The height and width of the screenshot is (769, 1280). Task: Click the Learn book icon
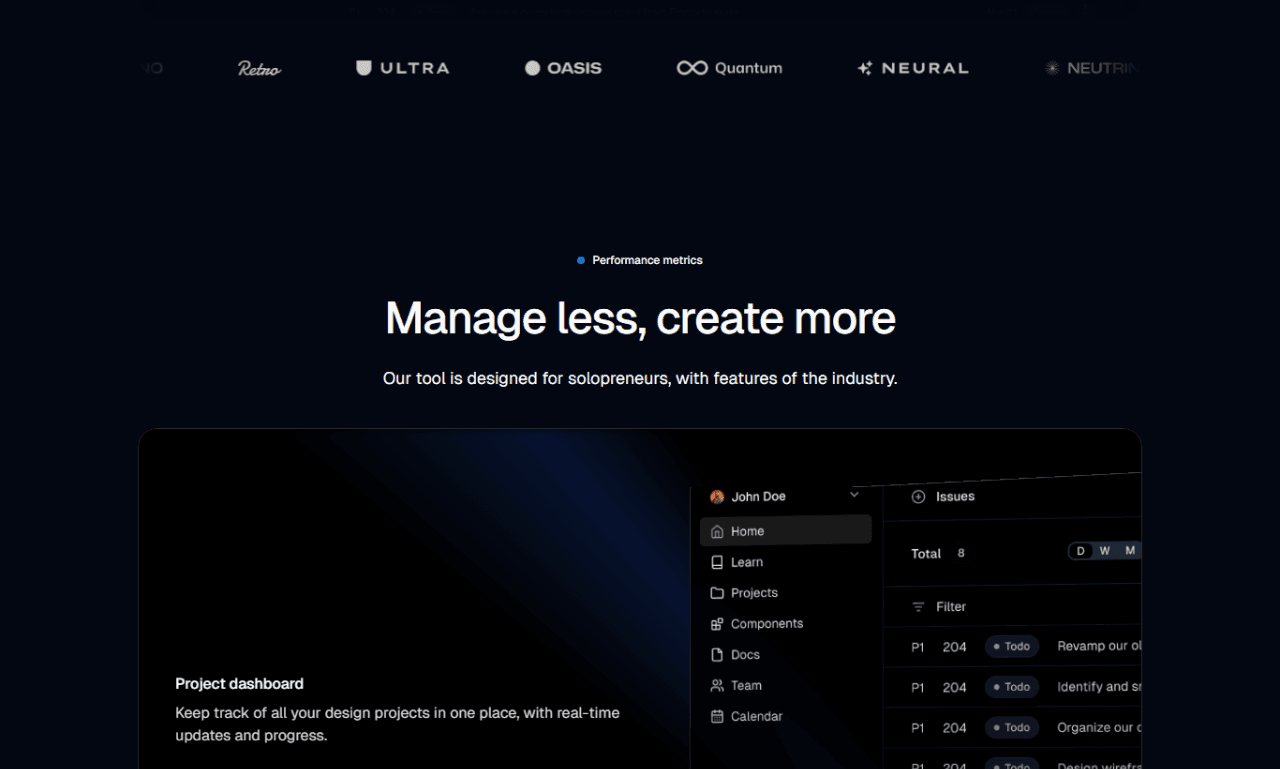click(x=717, y=563)
